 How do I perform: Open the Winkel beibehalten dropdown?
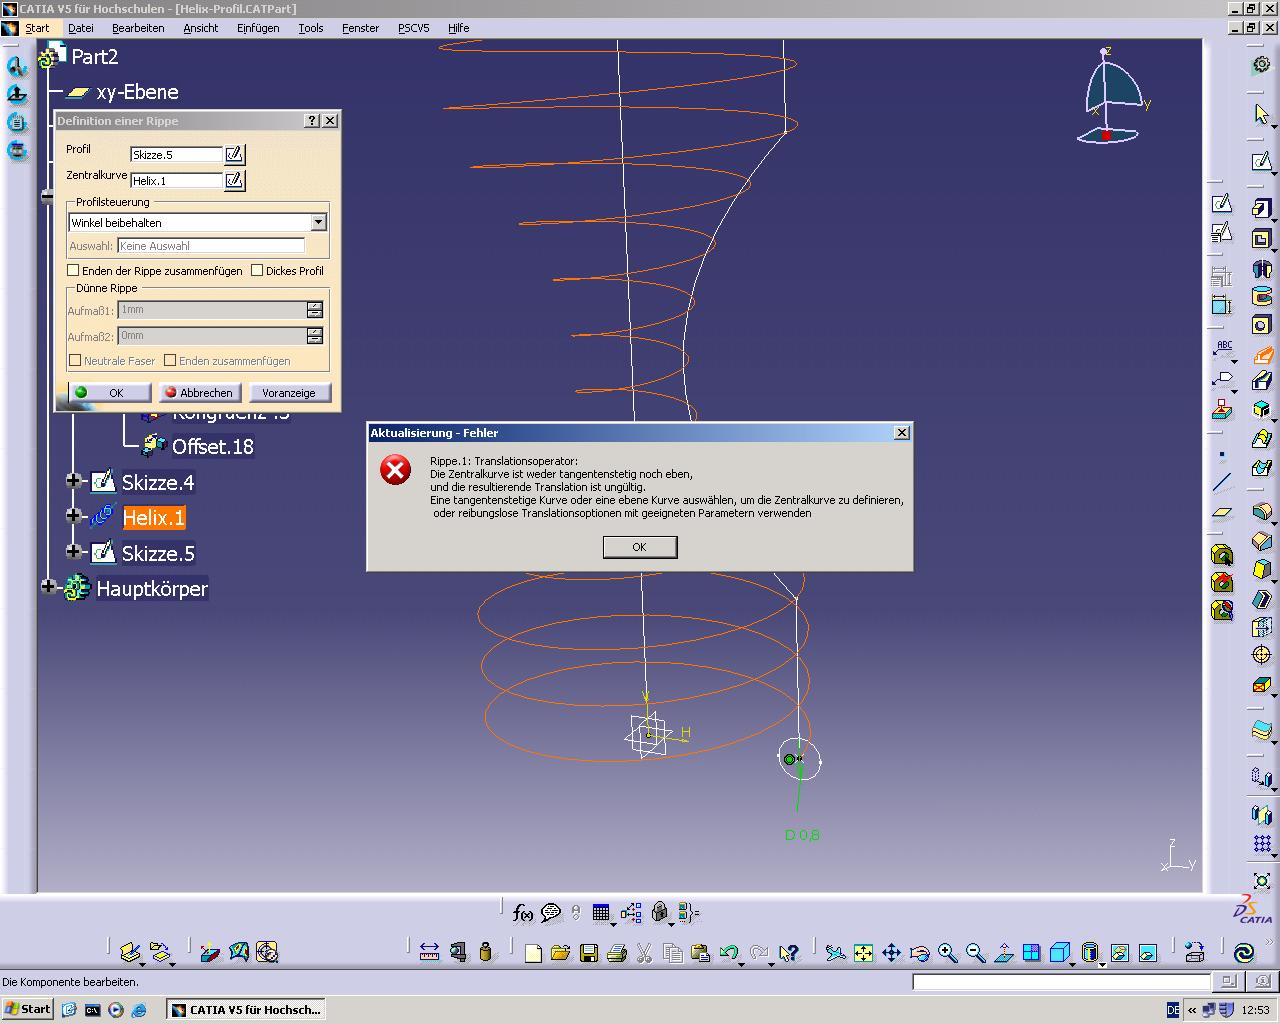[x=318, y=222]
